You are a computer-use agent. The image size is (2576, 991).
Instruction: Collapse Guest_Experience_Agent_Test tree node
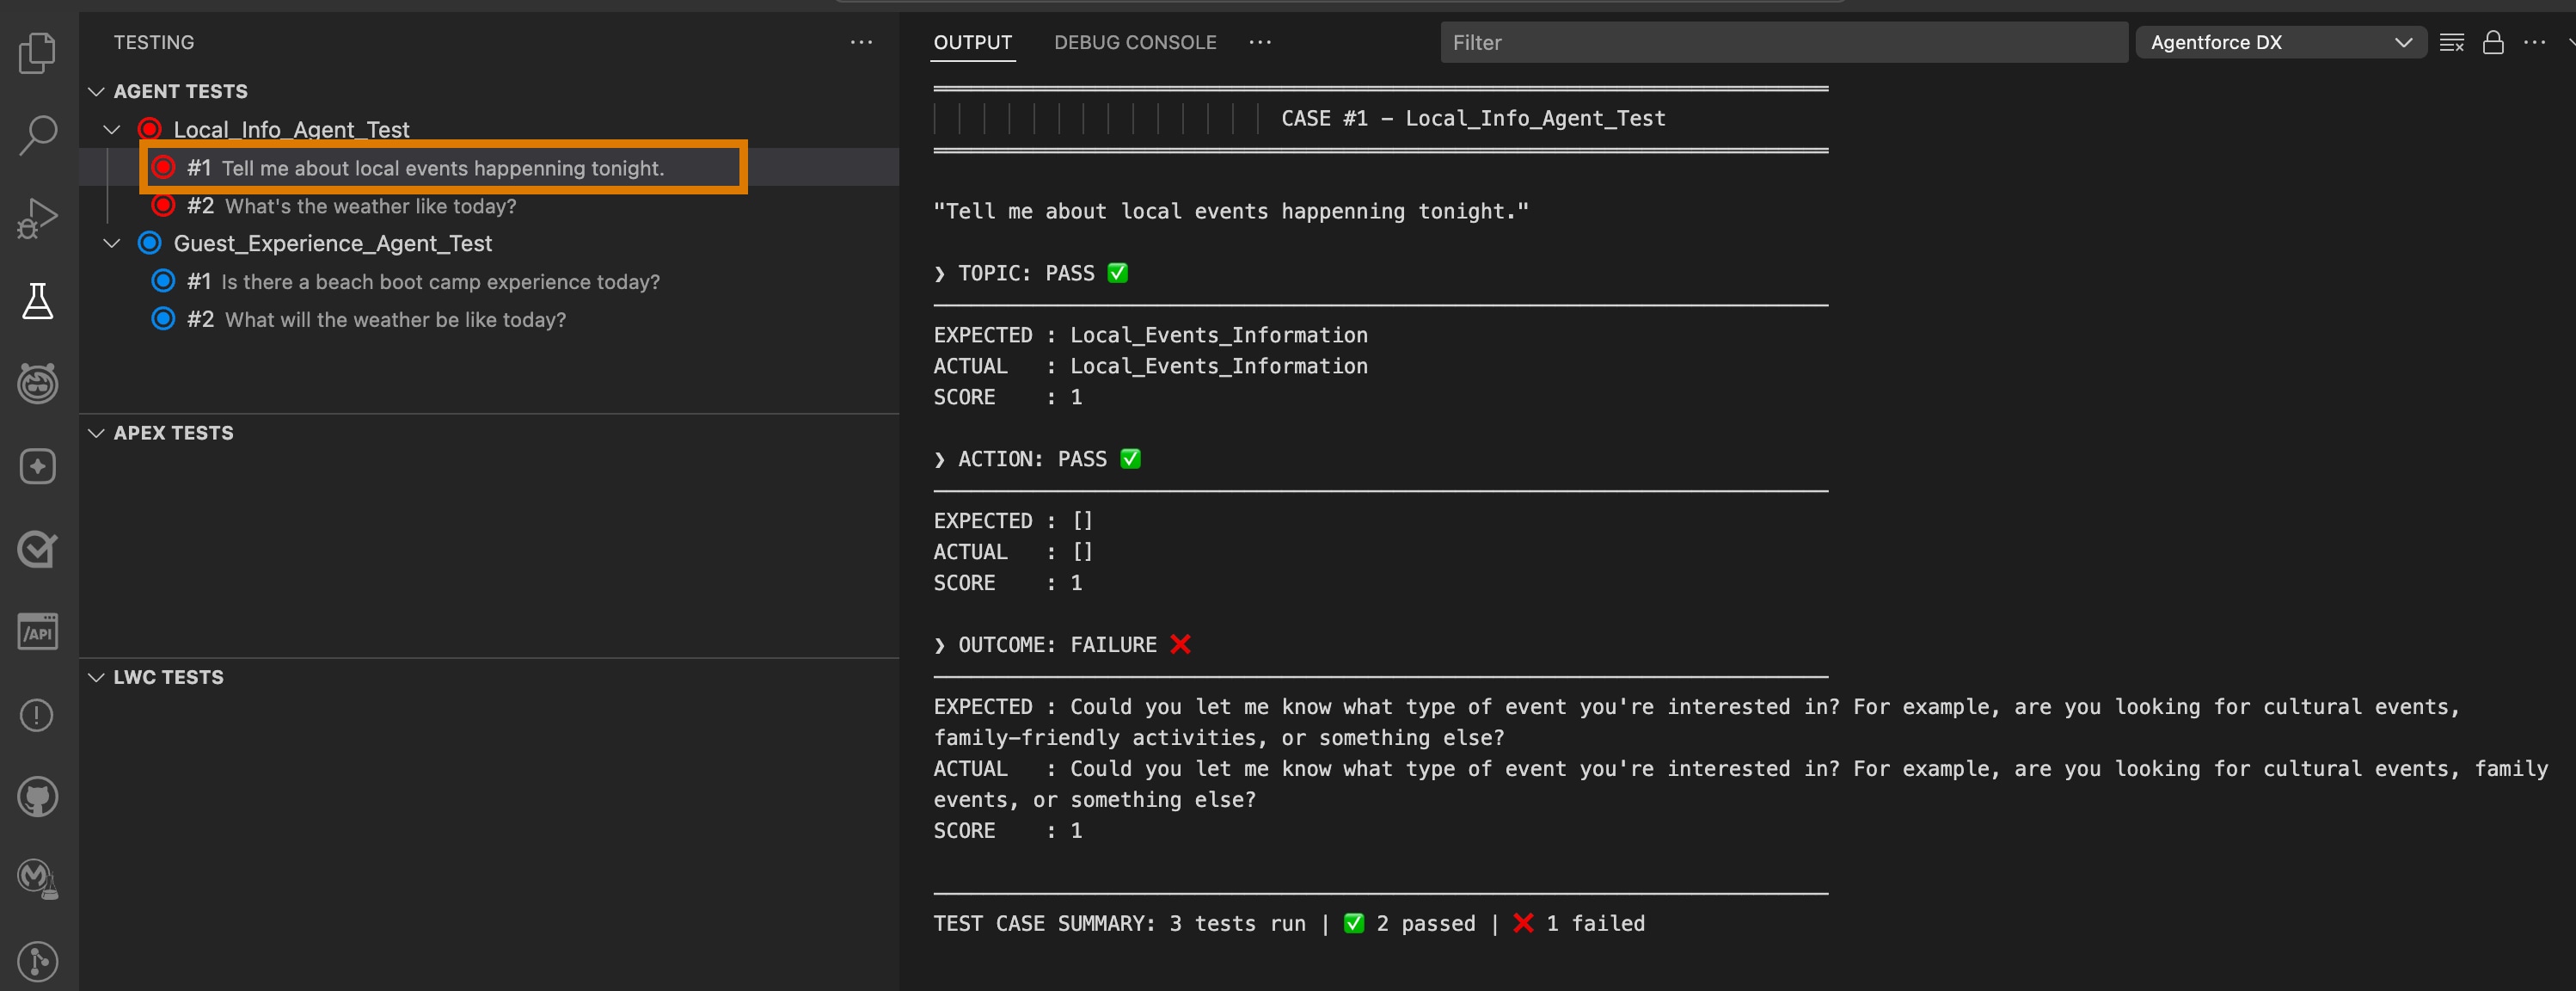pos(112,243)
